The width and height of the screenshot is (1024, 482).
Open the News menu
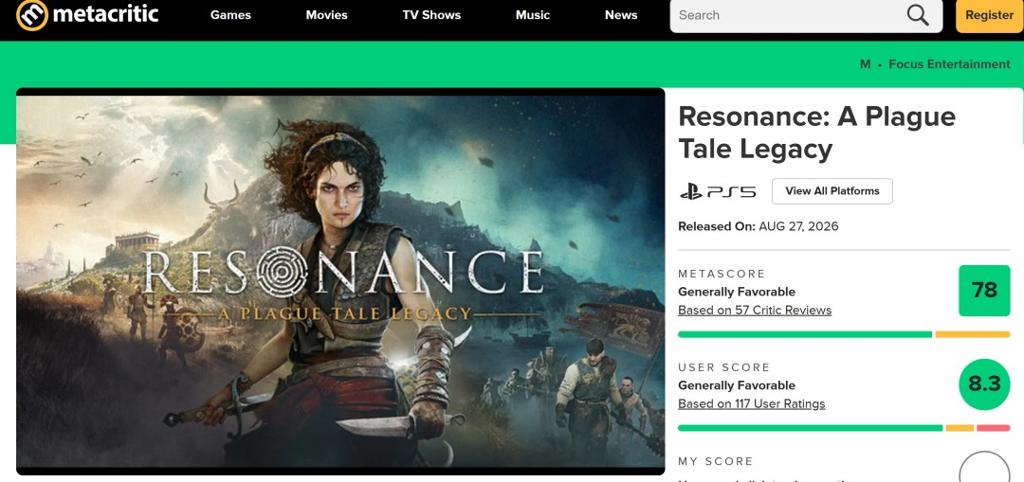pyautogui.click(x=621, y=15)
